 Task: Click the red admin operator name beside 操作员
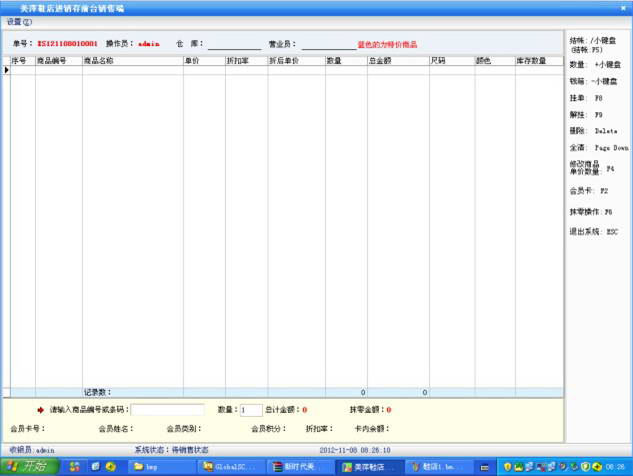coord(149,44)
